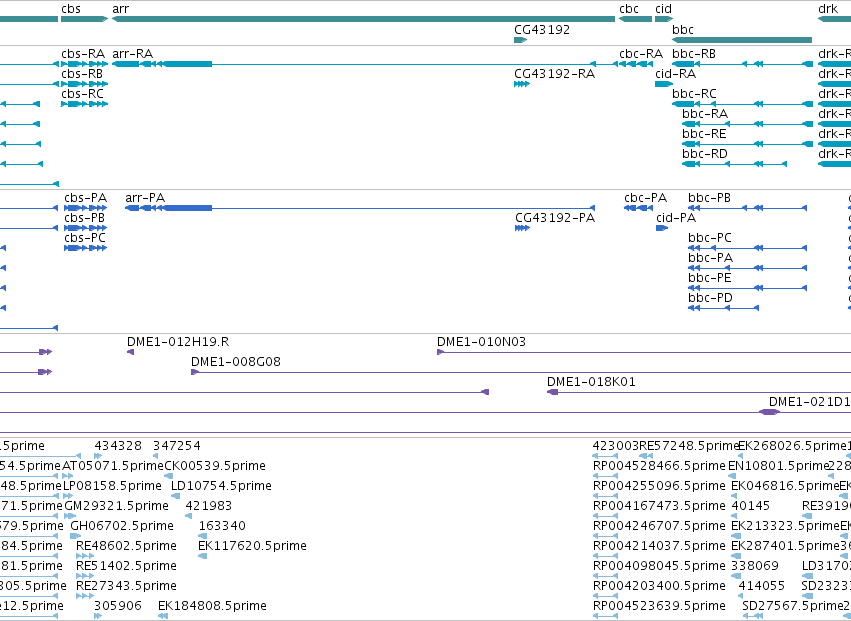851x621 pixels.
Task: Select the CG43192-PA protein label
Action: [x=555, y=218]
